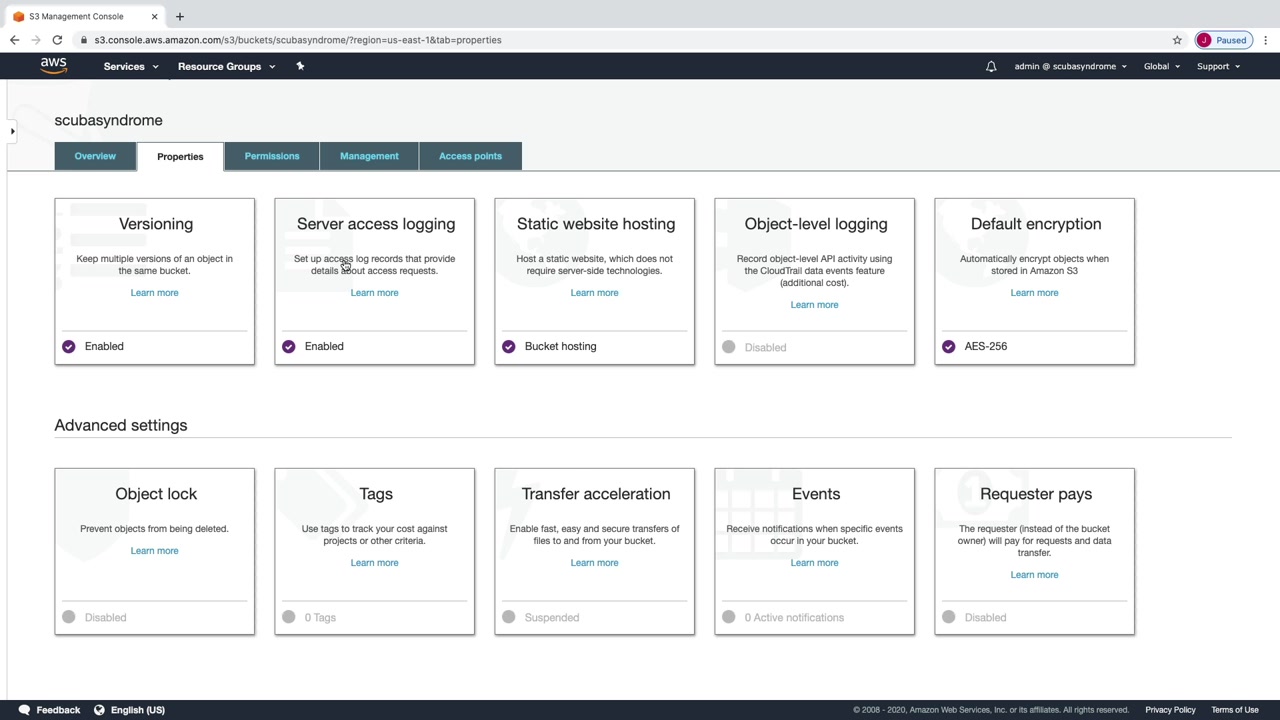Click the AWS logo home icon
The height and width of the screenshot is (720, 1280).
pyautogui.click(x=54, y=66)
